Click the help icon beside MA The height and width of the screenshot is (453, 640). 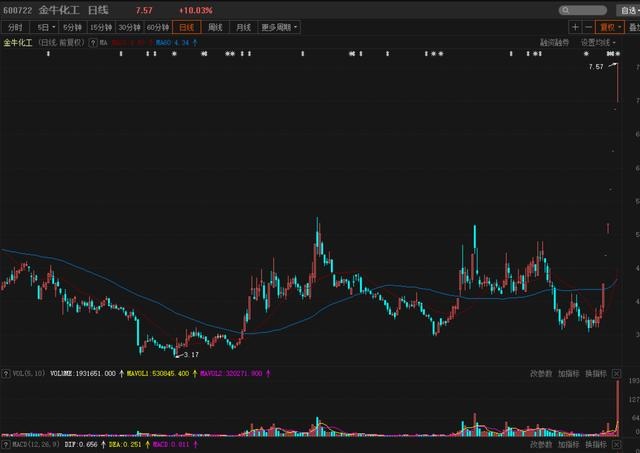pos(91,43)
